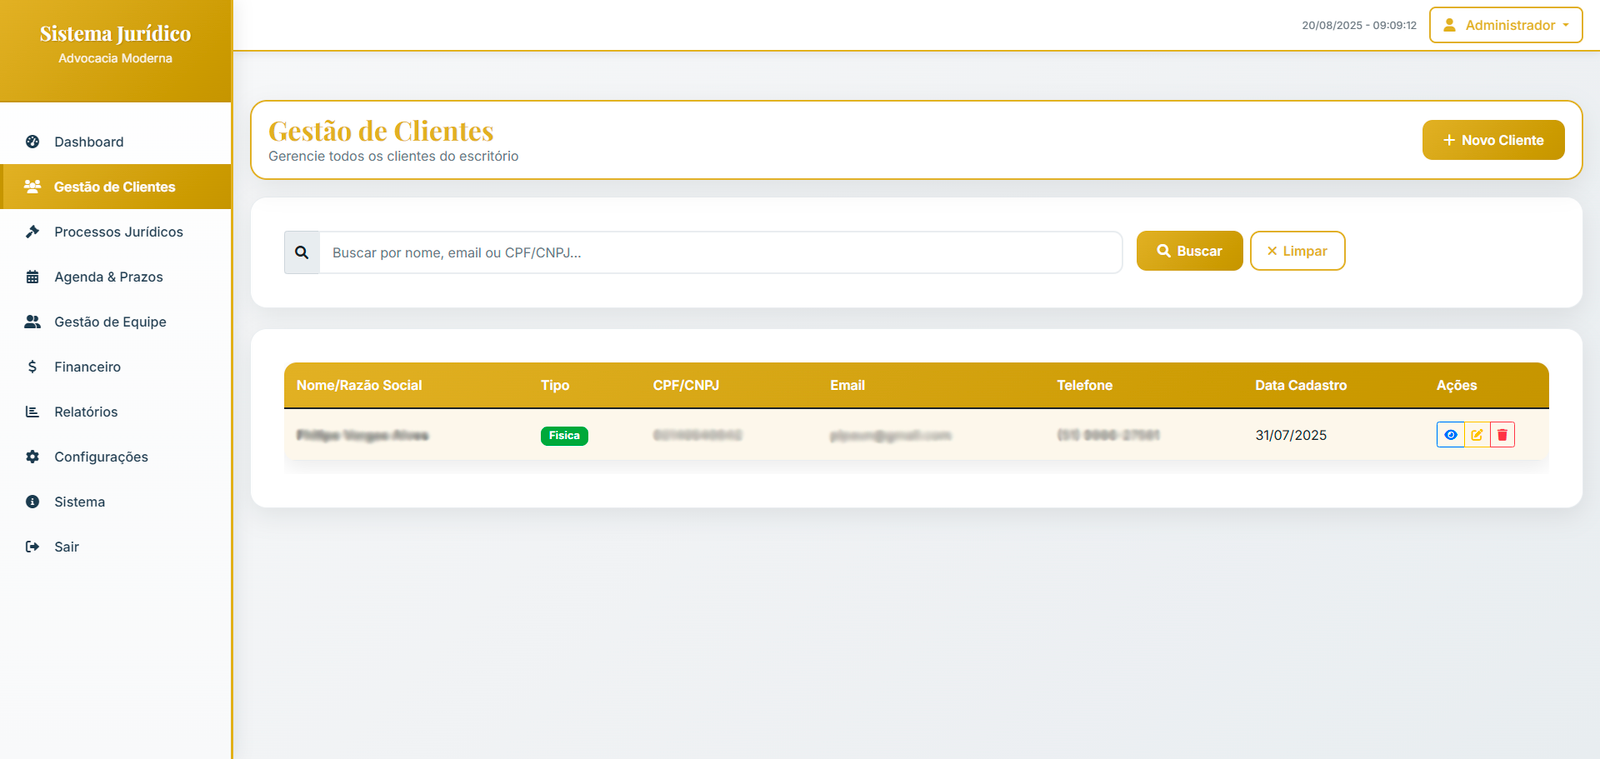Click the dollar sign Financeiro icon
Viewport: 1600px width, 759px height.
coord(32,367)
